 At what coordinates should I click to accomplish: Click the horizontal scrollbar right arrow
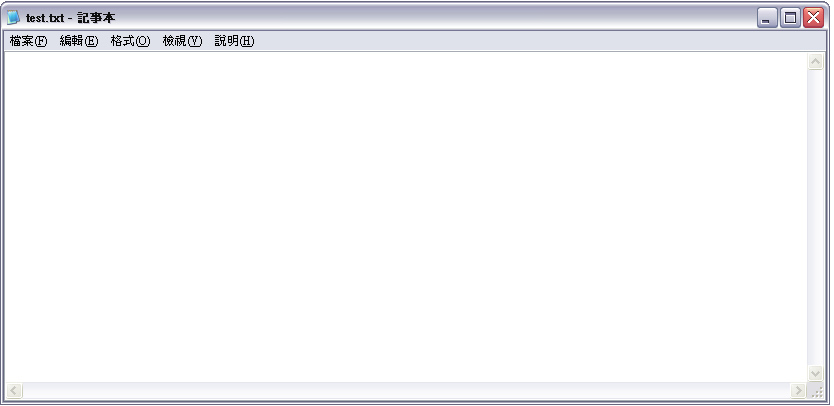coord(798,391)
